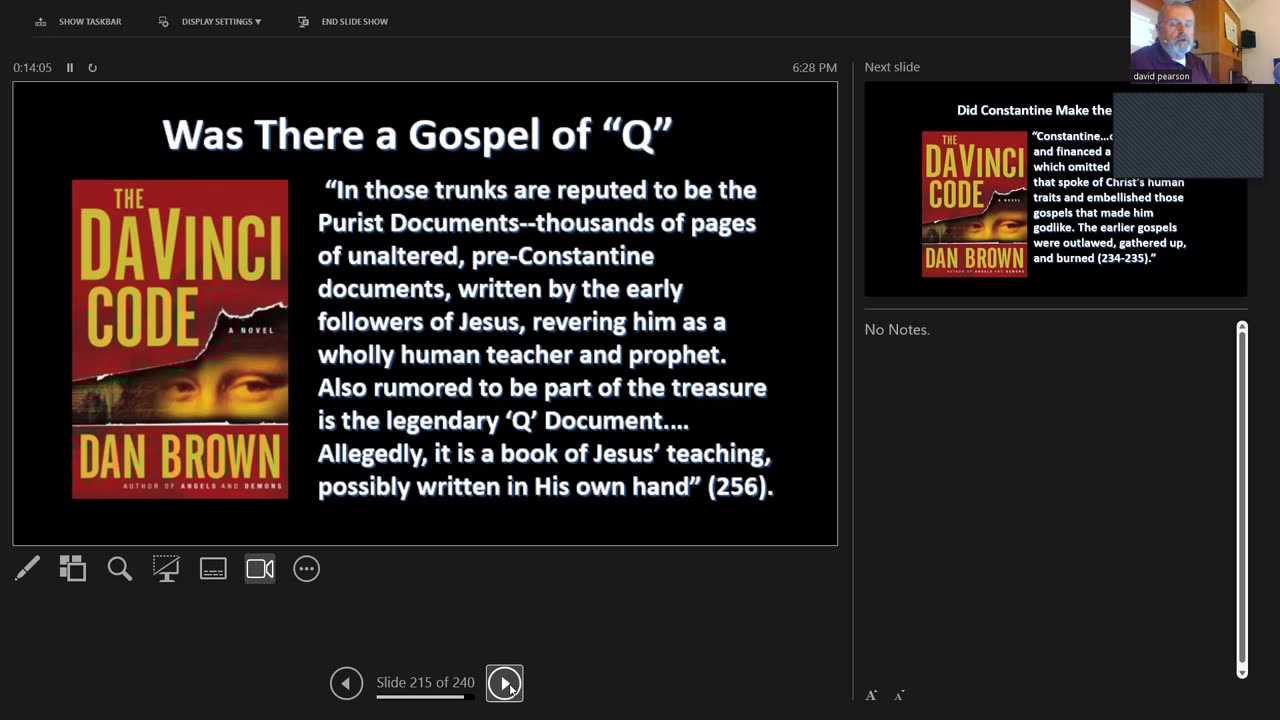Click the slide title 'Was There a Gospel of Q'
This screenshot has height=720, width=1280.
[x=417, y=134]
